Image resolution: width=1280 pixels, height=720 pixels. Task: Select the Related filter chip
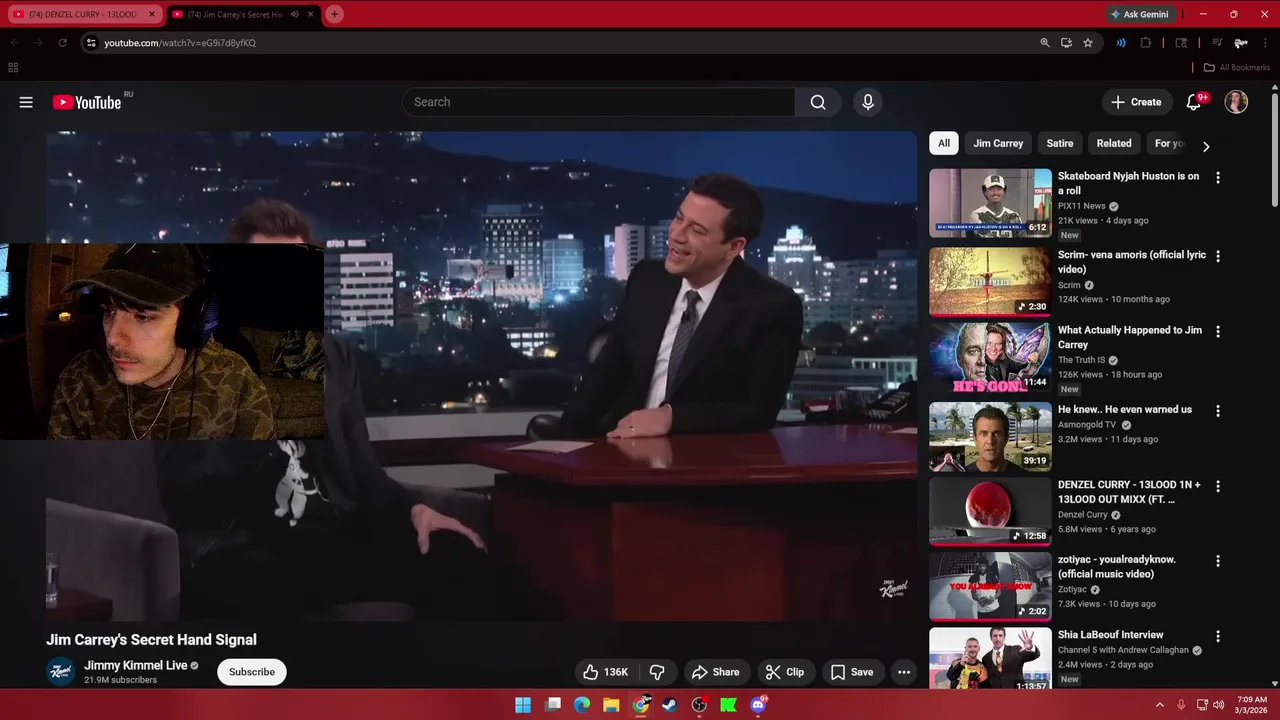click(x=1114, y=143)
